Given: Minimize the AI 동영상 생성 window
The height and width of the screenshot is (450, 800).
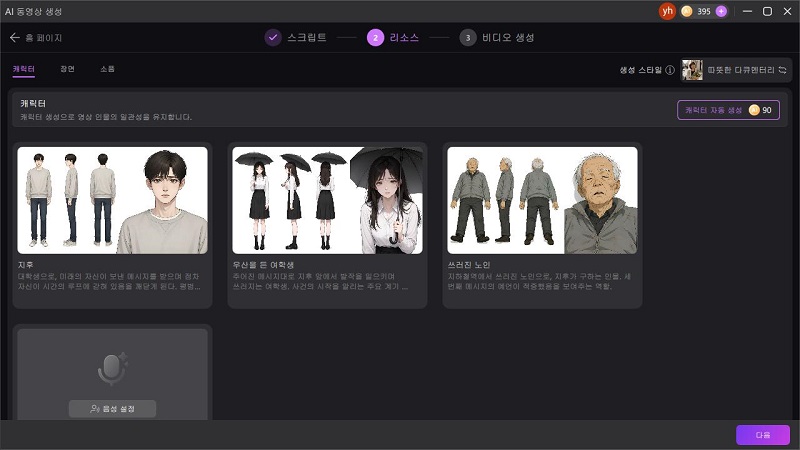Looking at the screenshot, I should pyautogui.click(x=747, y=11).
